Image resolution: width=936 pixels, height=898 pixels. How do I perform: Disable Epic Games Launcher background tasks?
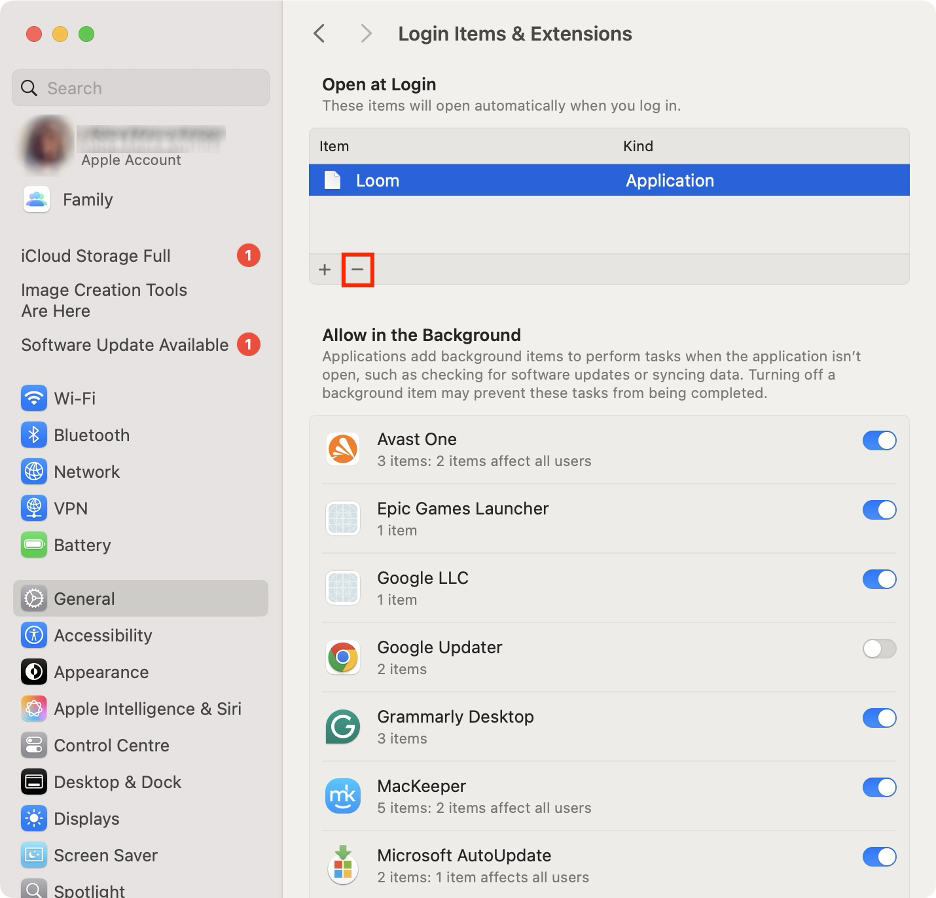879,510
